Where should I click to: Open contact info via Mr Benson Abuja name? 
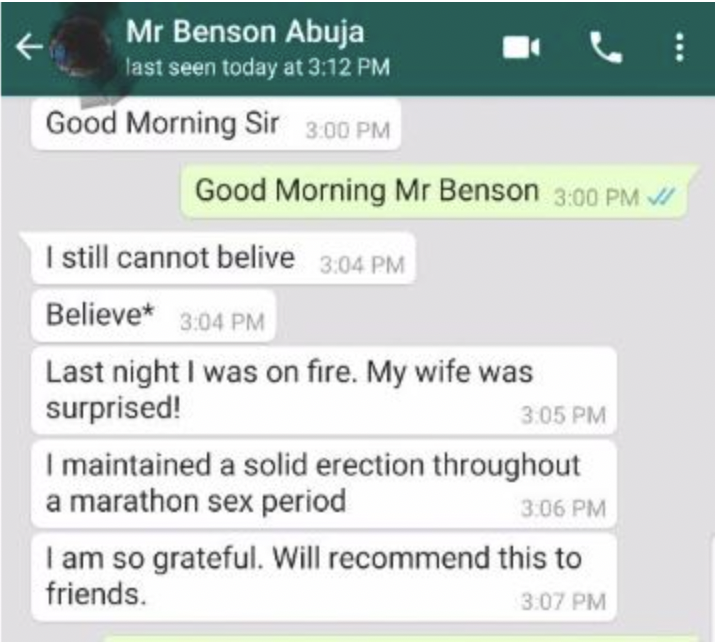point(245,32)
